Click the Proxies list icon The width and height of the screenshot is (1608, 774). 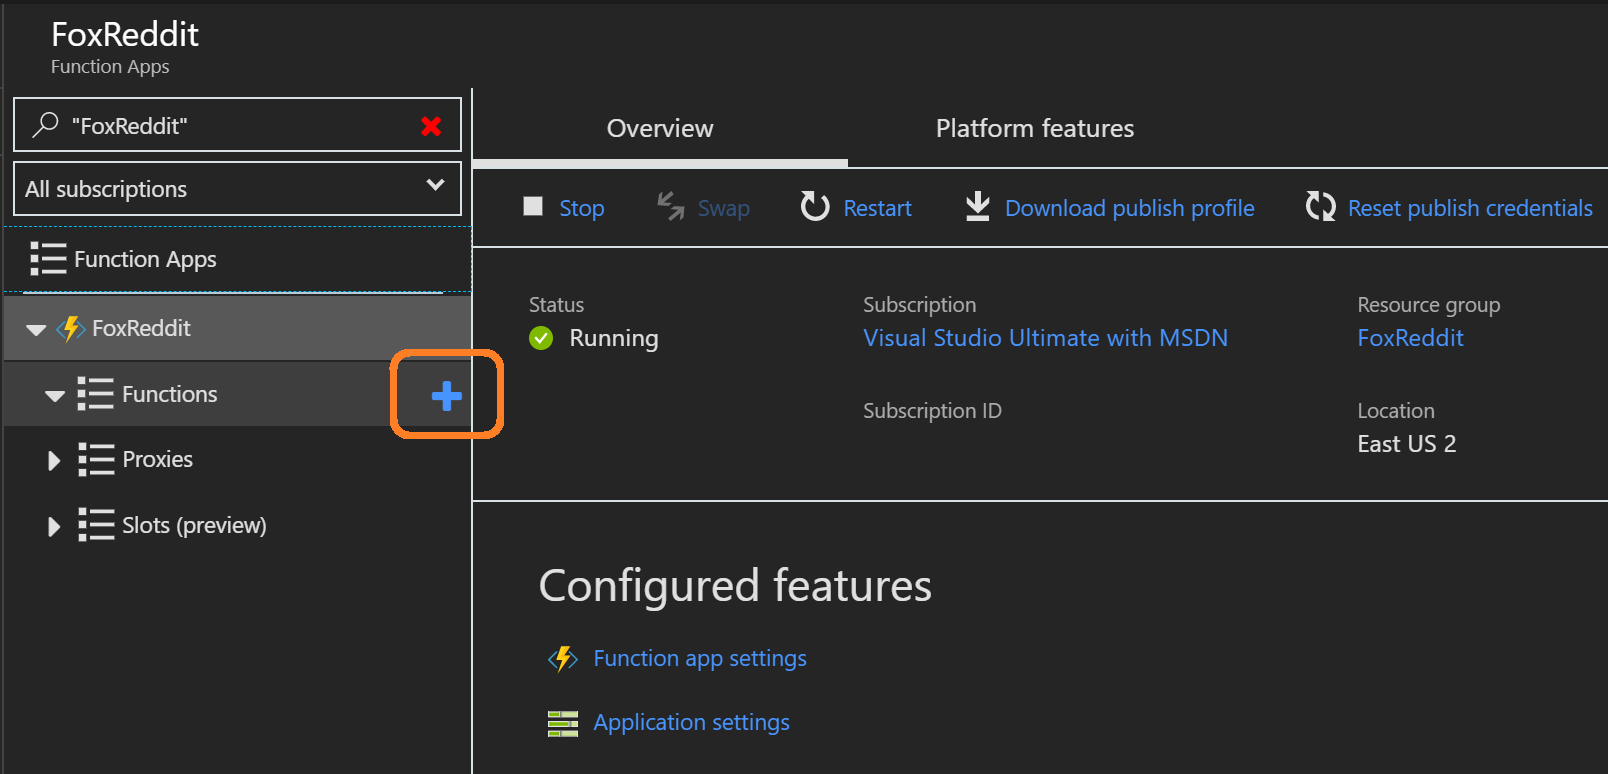point(96,459)
